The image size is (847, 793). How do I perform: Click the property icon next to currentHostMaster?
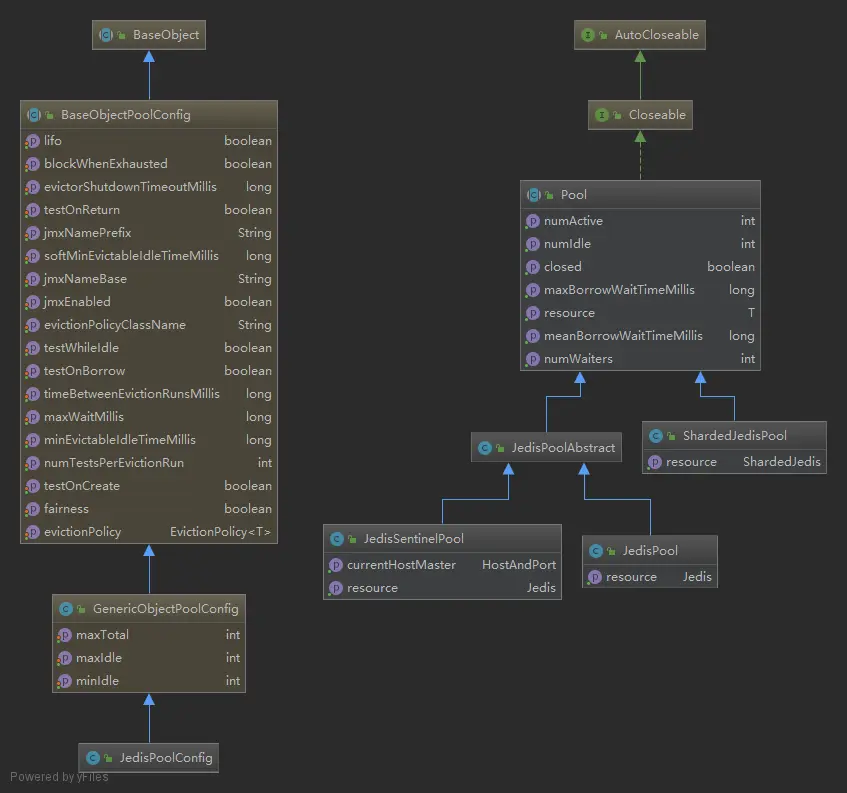335,565
